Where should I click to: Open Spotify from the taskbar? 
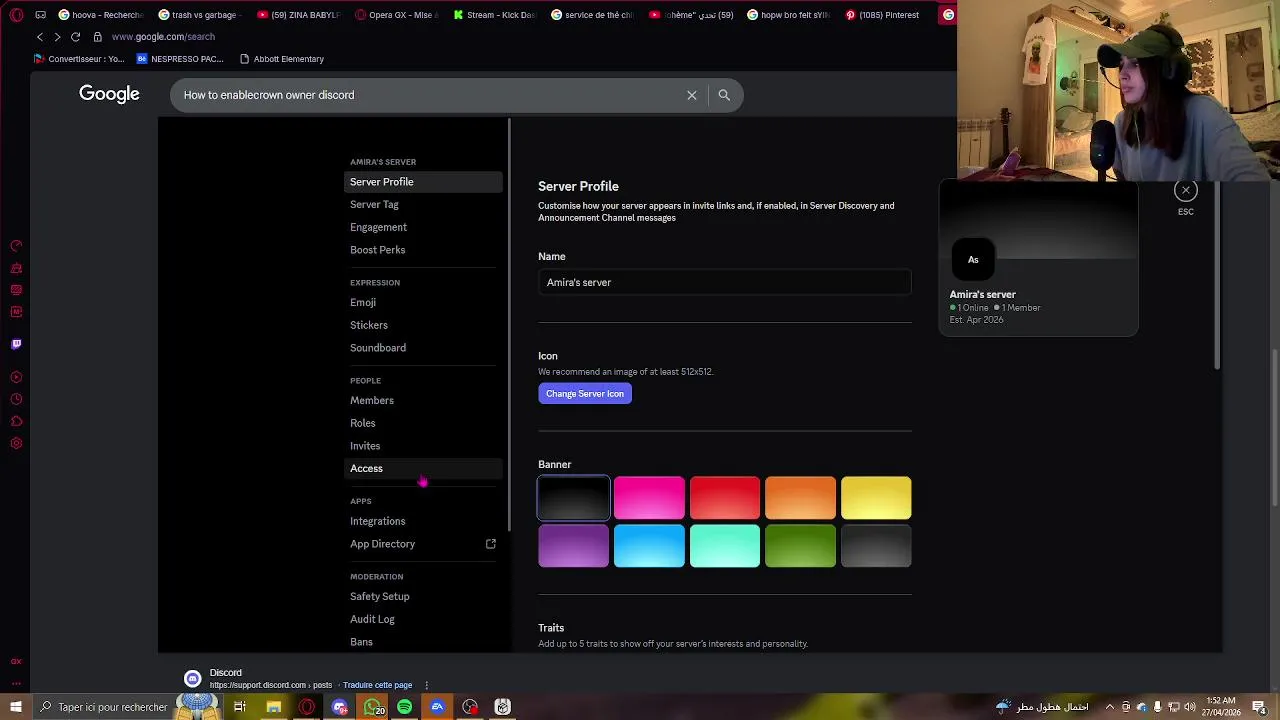point(404,707)
